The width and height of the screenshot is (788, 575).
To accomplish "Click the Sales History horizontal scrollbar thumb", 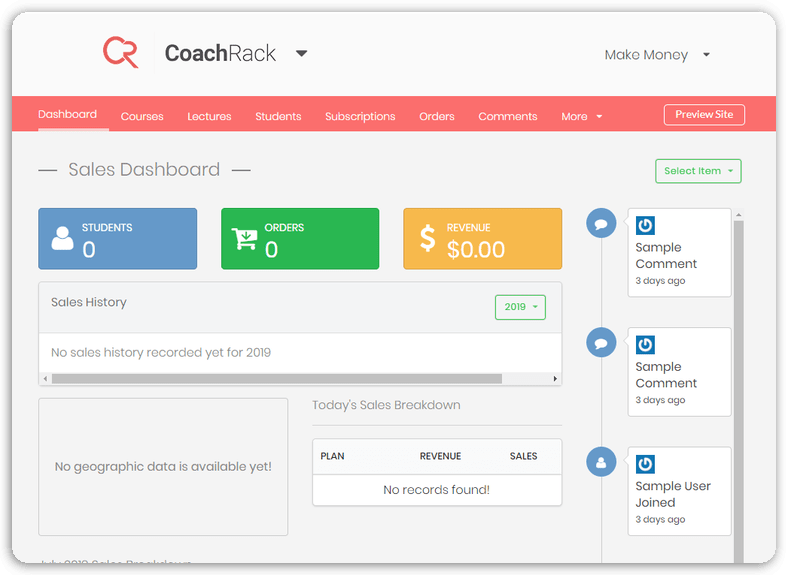I will point(276,378).
